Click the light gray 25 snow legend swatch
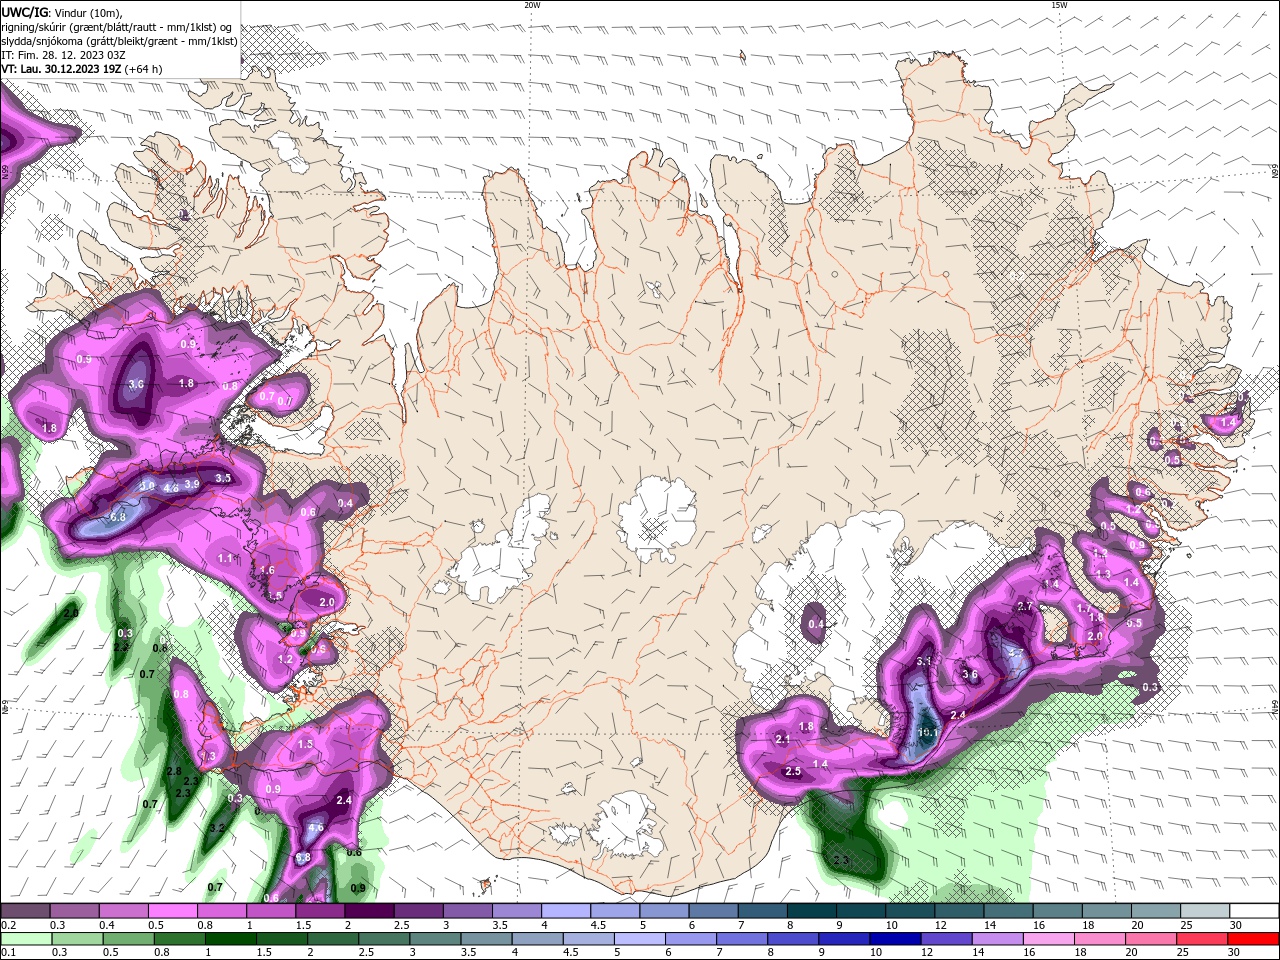The width and height of the screenshot is (1280, 960). point(1204,911)
